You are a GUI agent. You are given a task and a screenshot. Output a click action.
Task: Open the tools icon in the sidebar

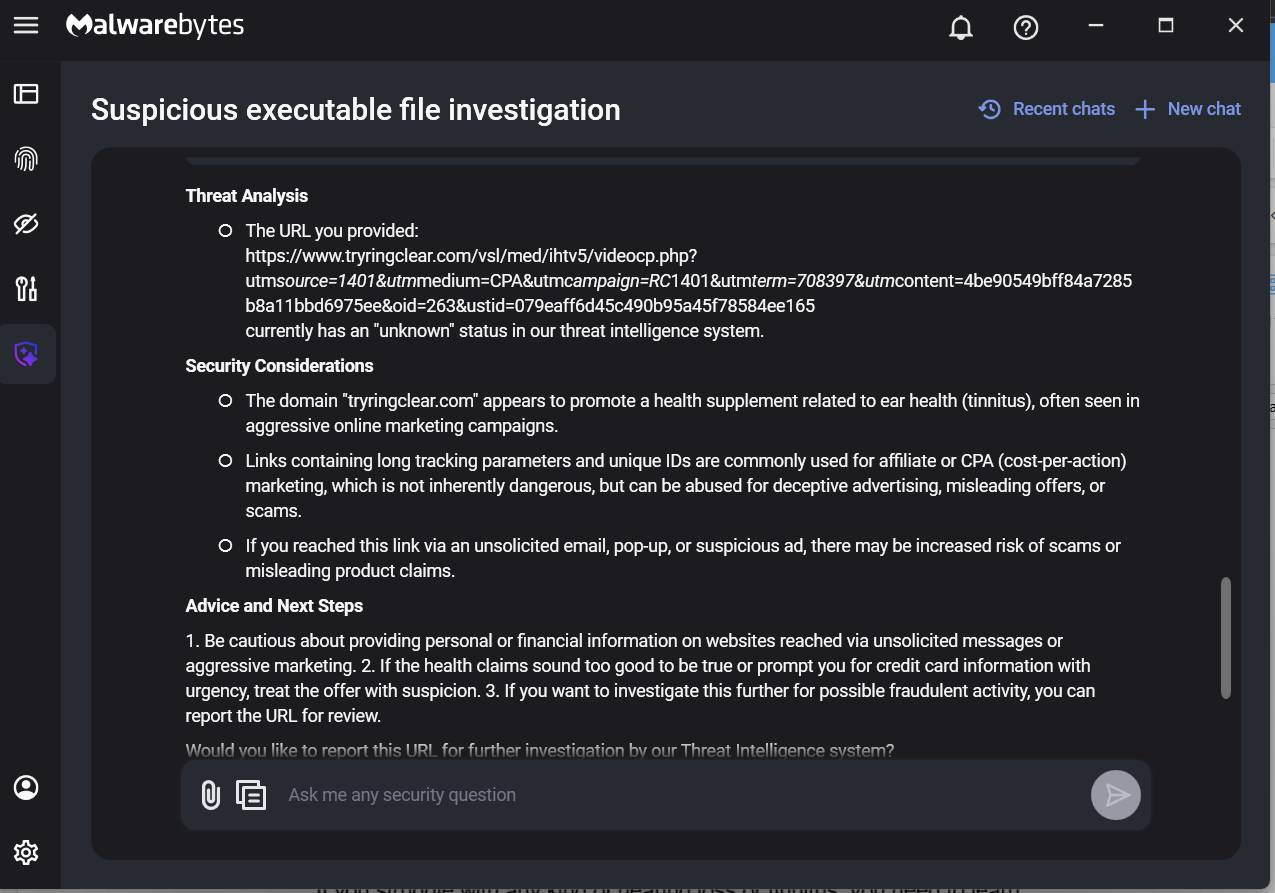[x=26, y=289]
